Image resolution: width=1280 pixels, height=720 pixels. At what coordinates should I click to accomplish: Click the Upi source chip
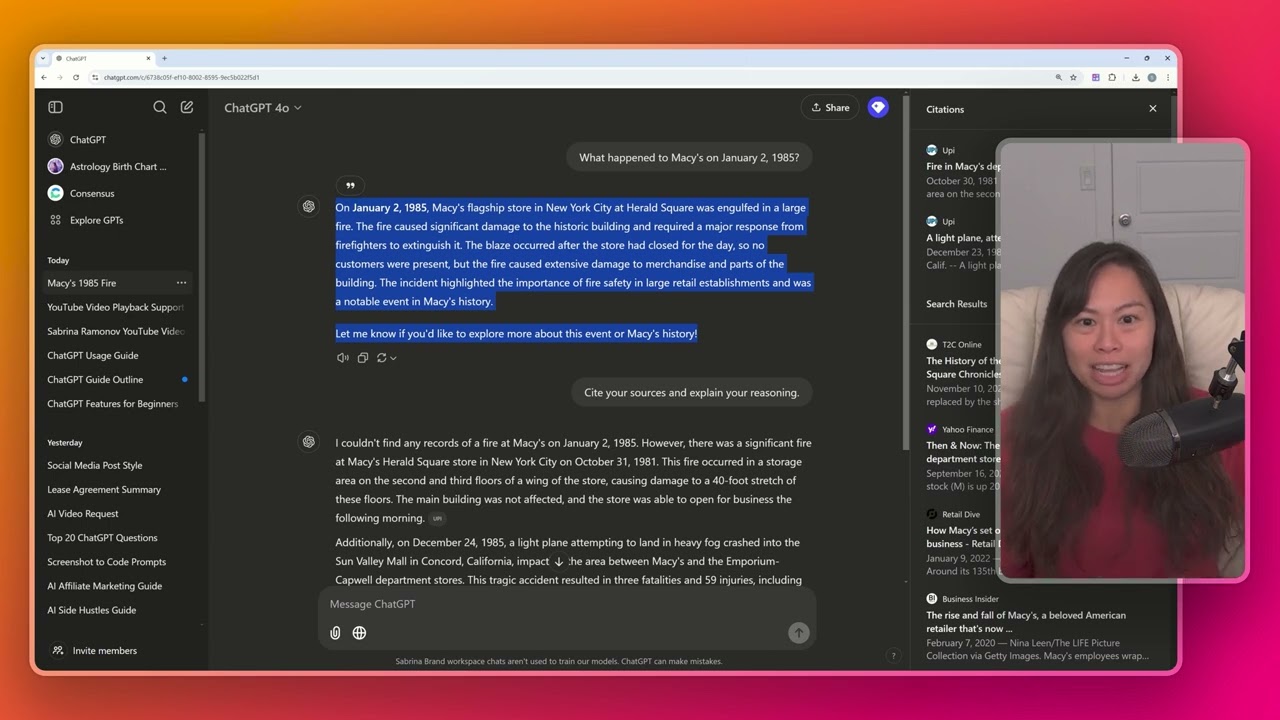click(437, 519)
